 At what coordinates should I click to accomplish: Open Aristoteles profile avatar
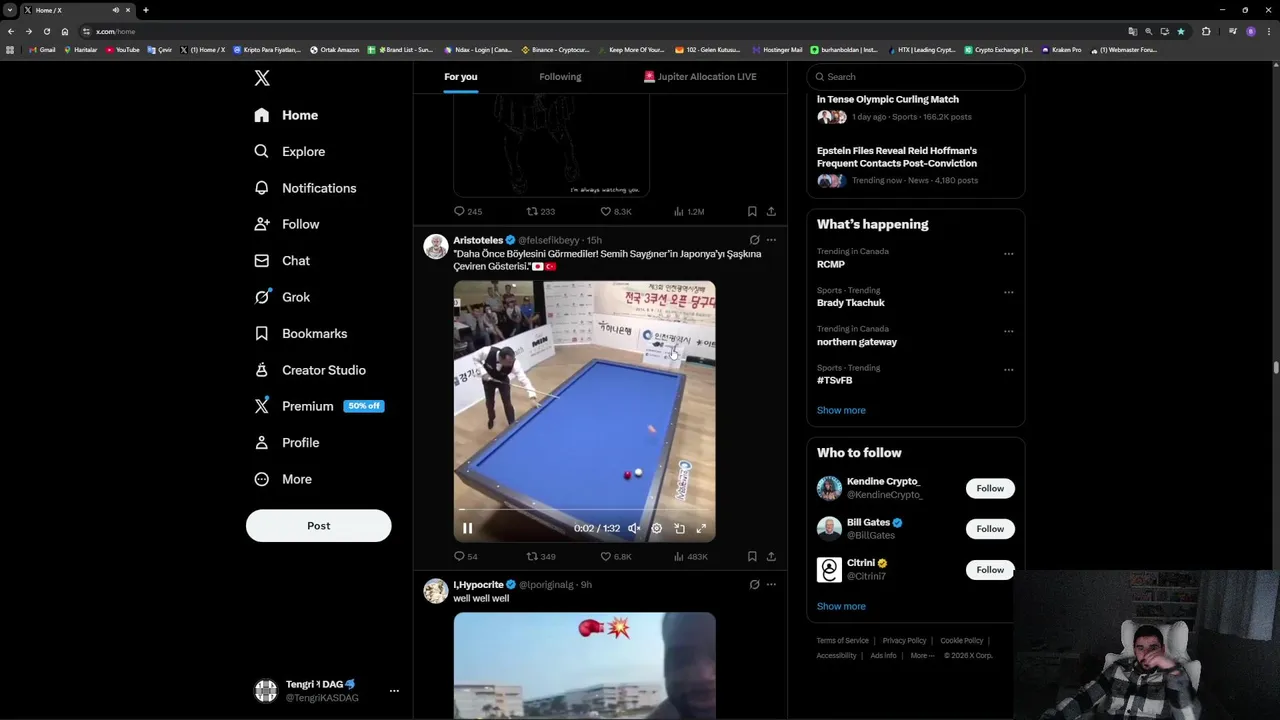pos(436,246)
